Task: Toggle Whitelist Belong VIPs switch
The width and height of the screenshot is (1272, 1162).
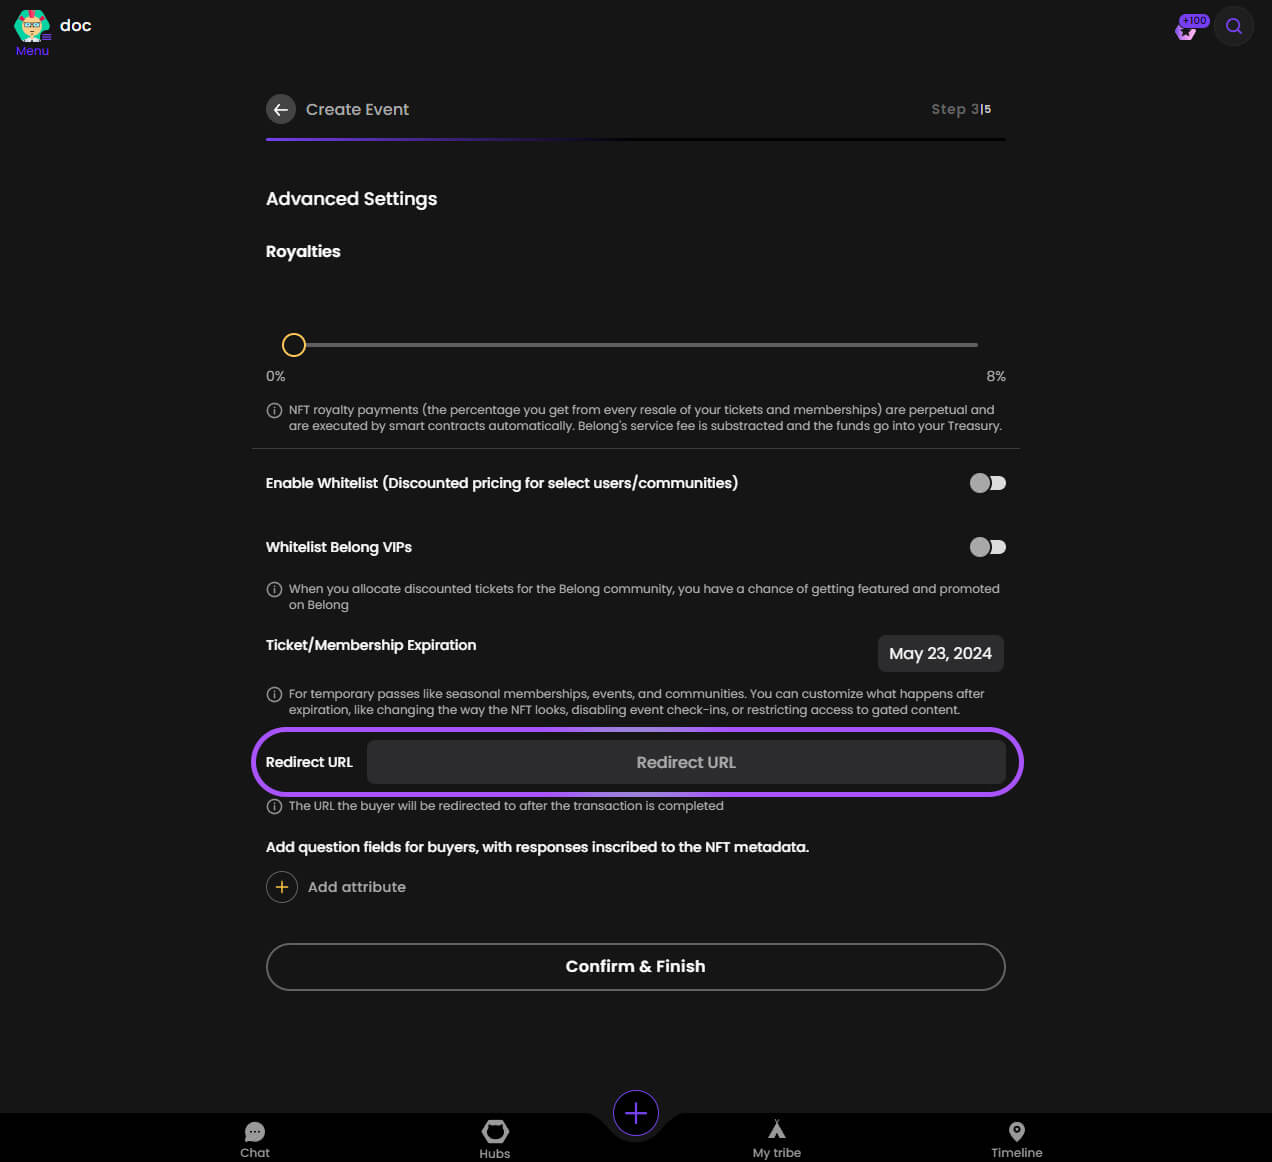Action: (988, 547)
